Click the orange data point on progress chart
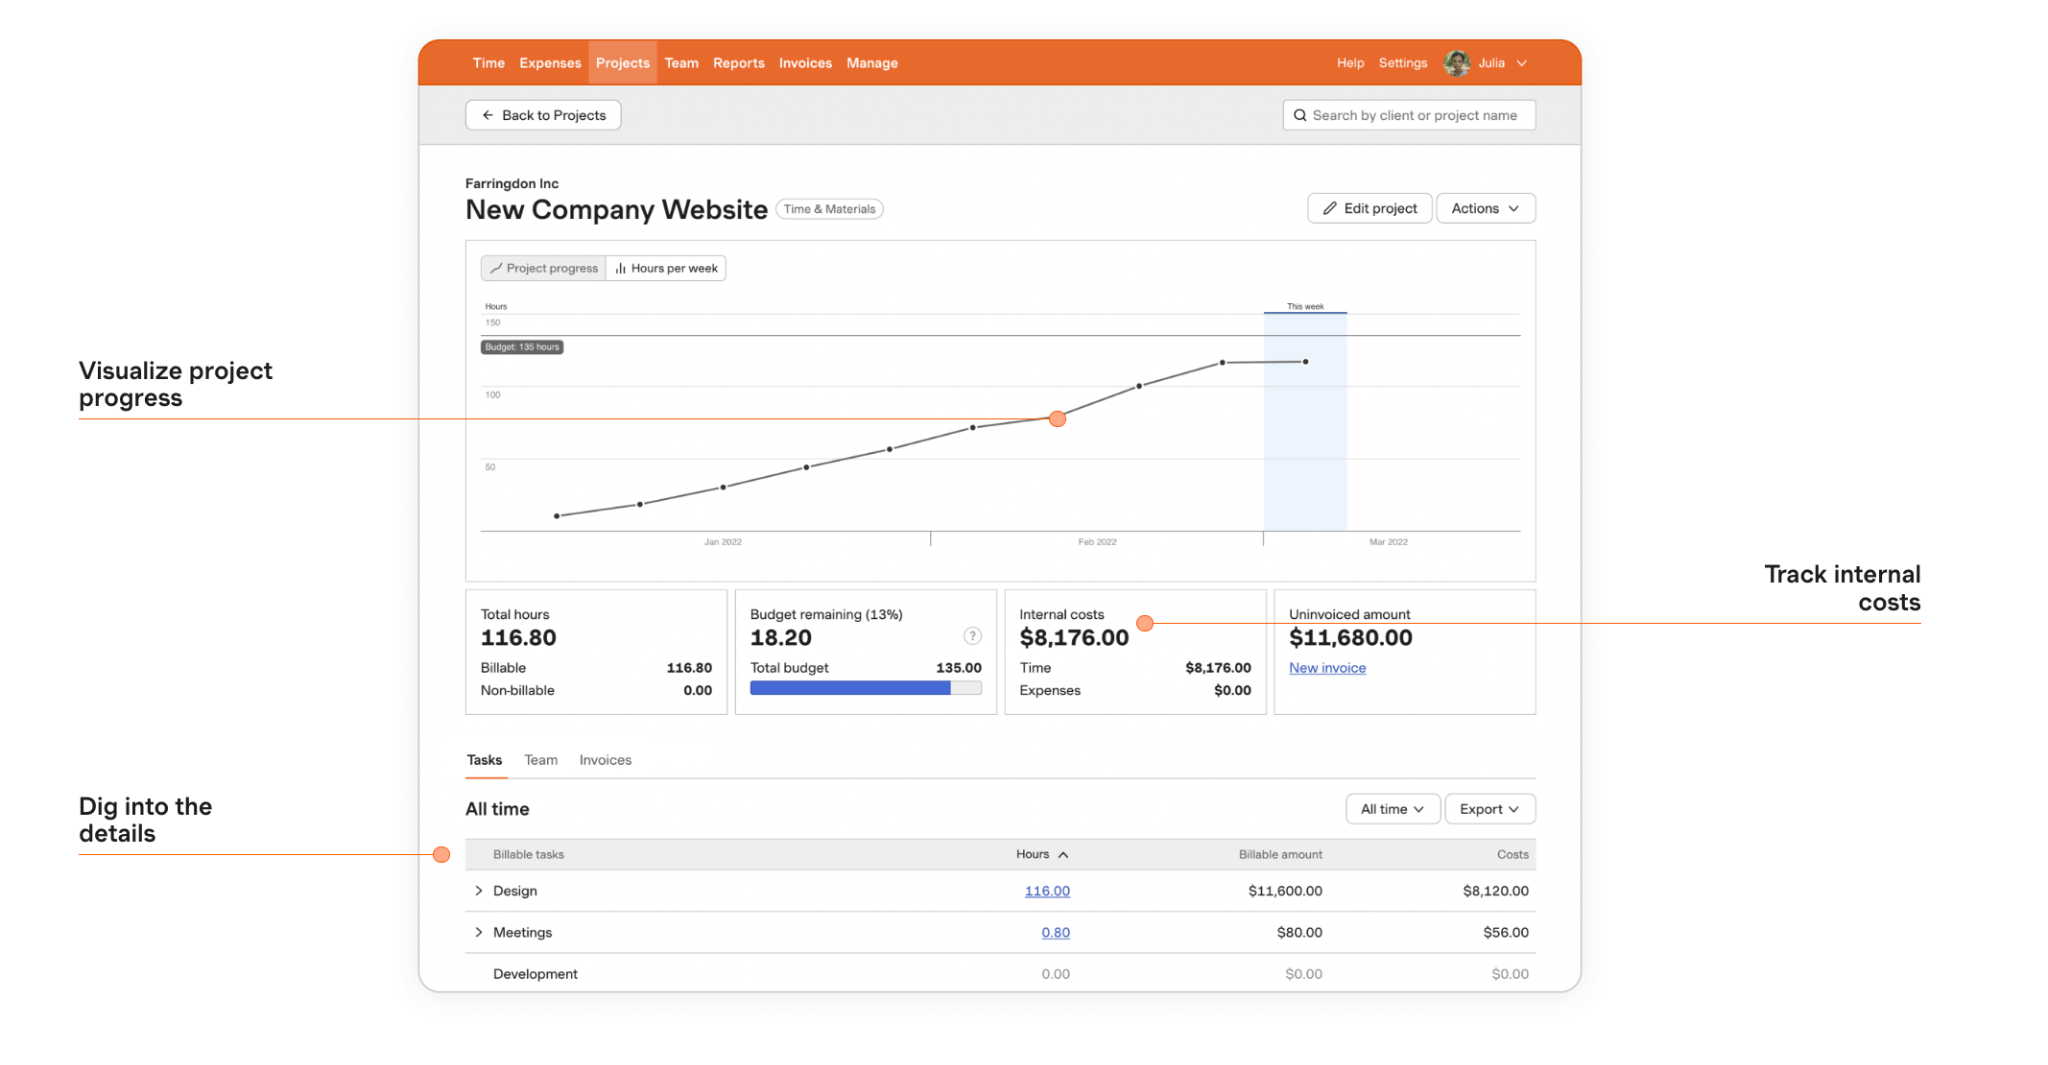Image resolution: width=2048 pixels, height=1065 pixels. tap(1057, 419)
